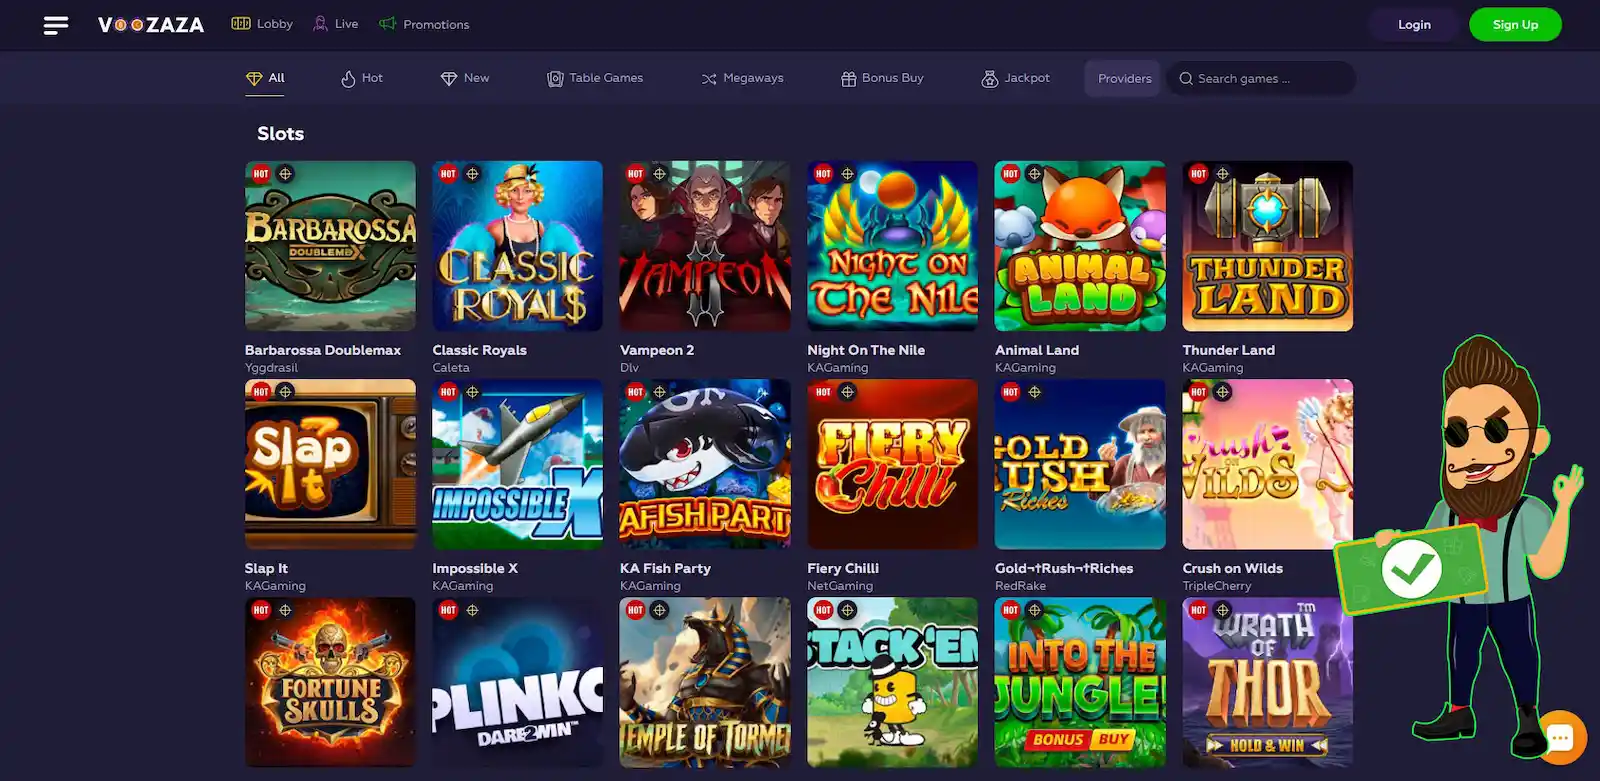
Task: Open the Wrath of Thor thumbnail
Action: click(1268, 682)
